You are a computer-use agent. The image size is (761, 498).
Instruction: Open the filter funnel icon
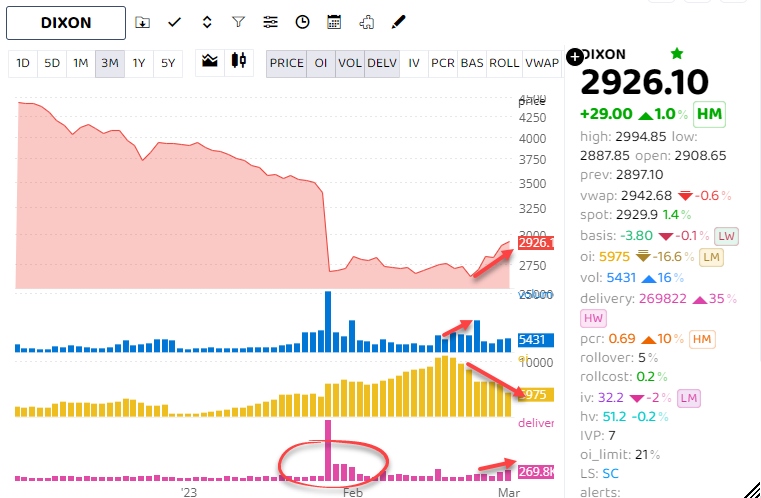point(238,22)
